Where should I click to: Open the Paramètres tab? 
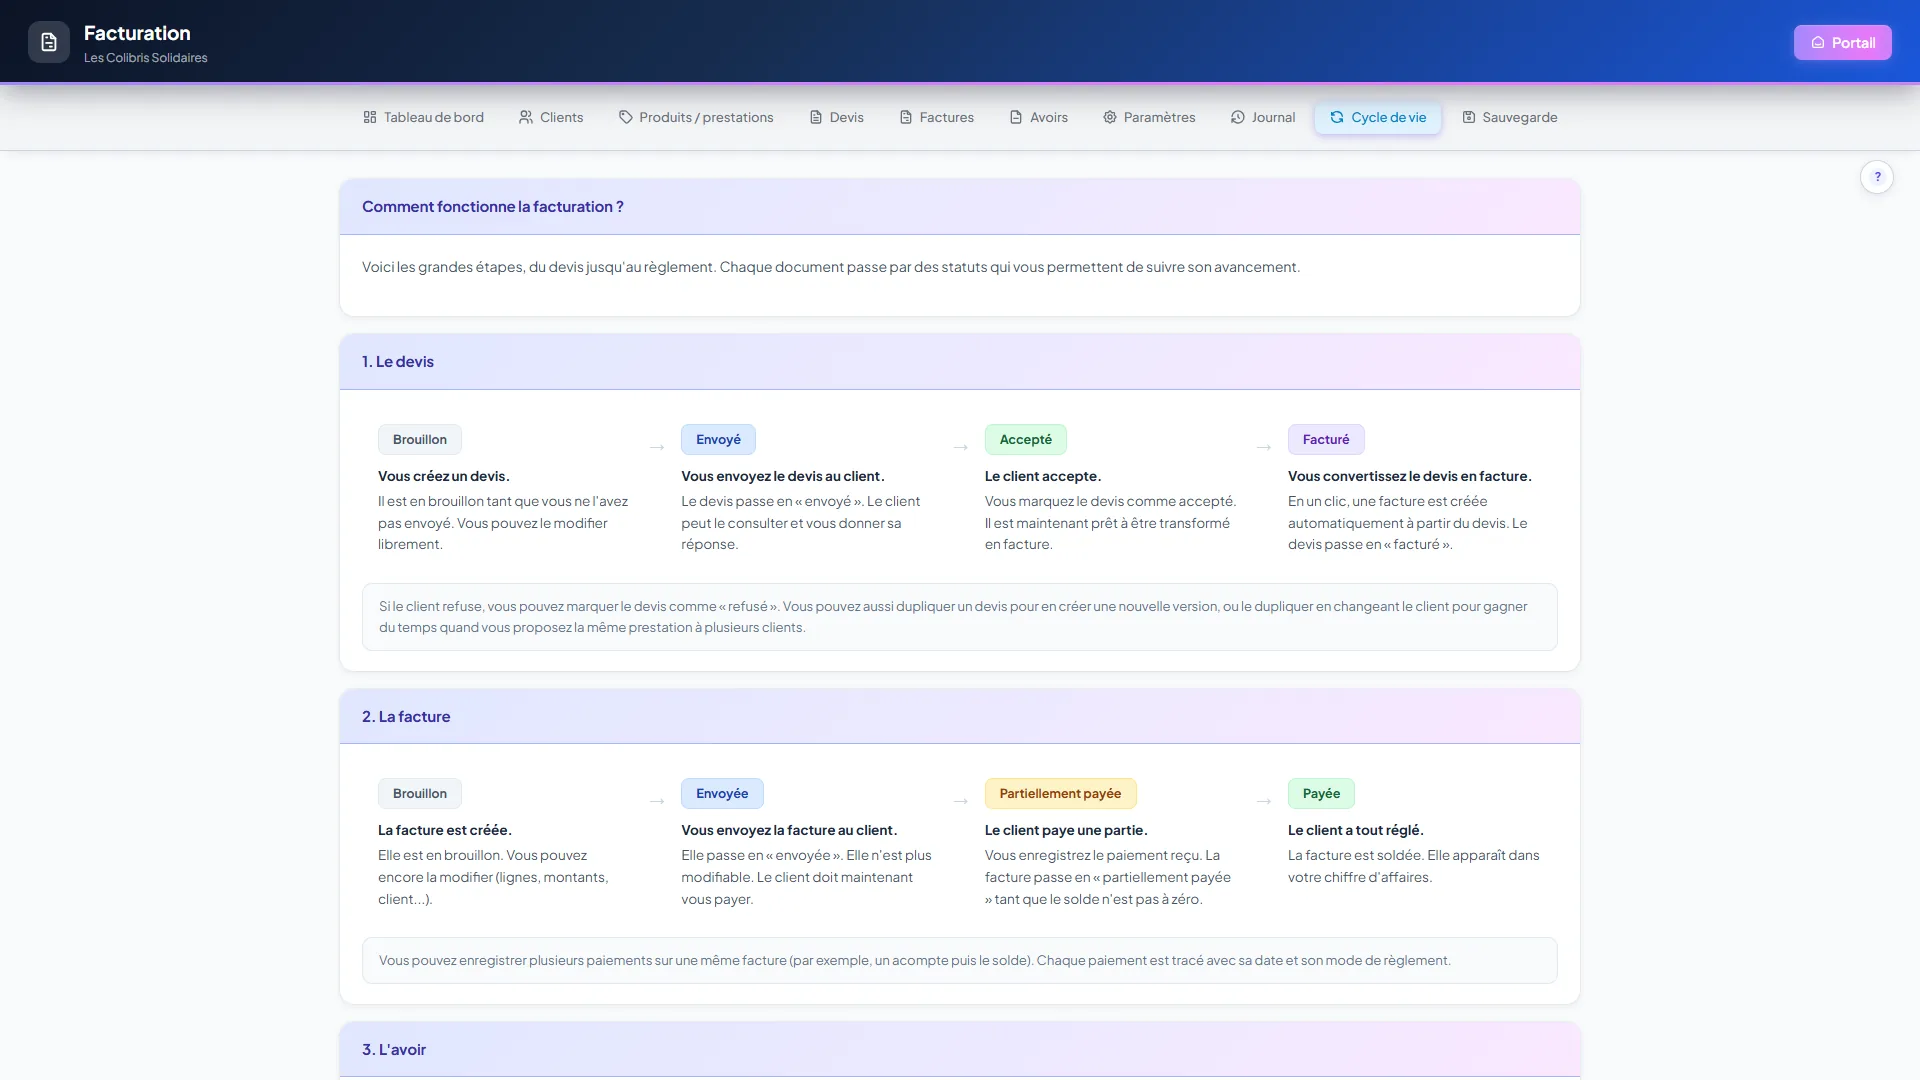pyautogui.click(x=1150, y=117)
